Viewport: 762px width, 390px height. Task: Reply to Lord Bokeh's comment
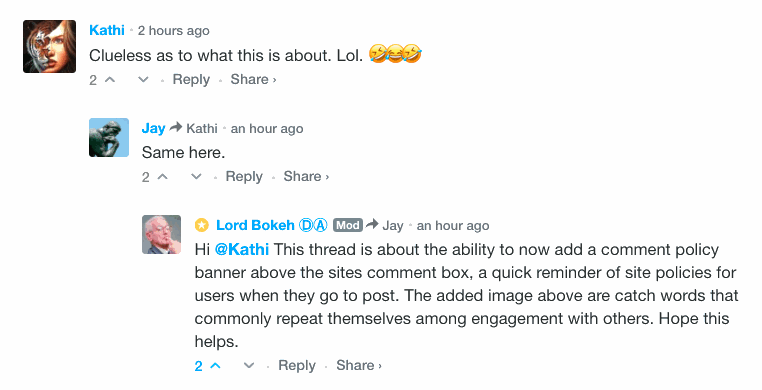pyautogui.click(x=296, y=366)
